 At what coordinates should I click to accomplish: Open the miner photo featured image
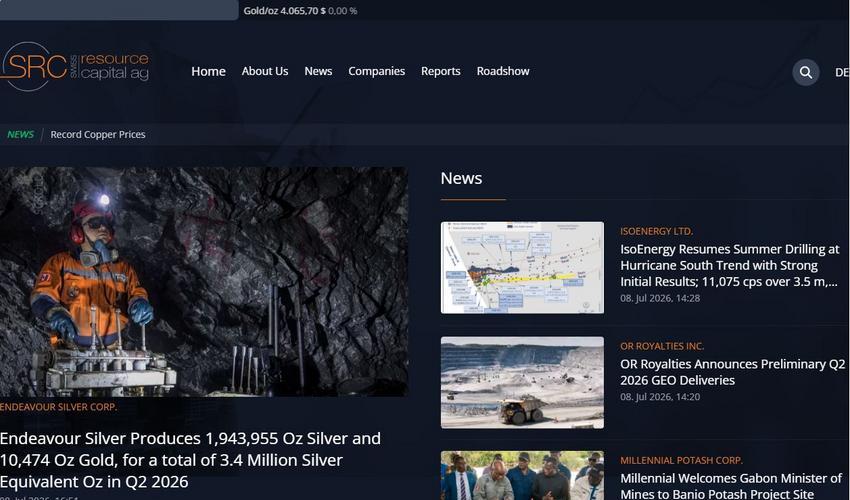tap(204, 281)
